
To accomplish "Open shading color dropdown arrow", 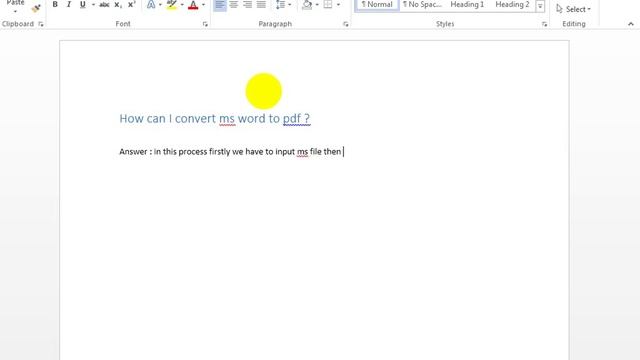I will click(x=317, y=5).
